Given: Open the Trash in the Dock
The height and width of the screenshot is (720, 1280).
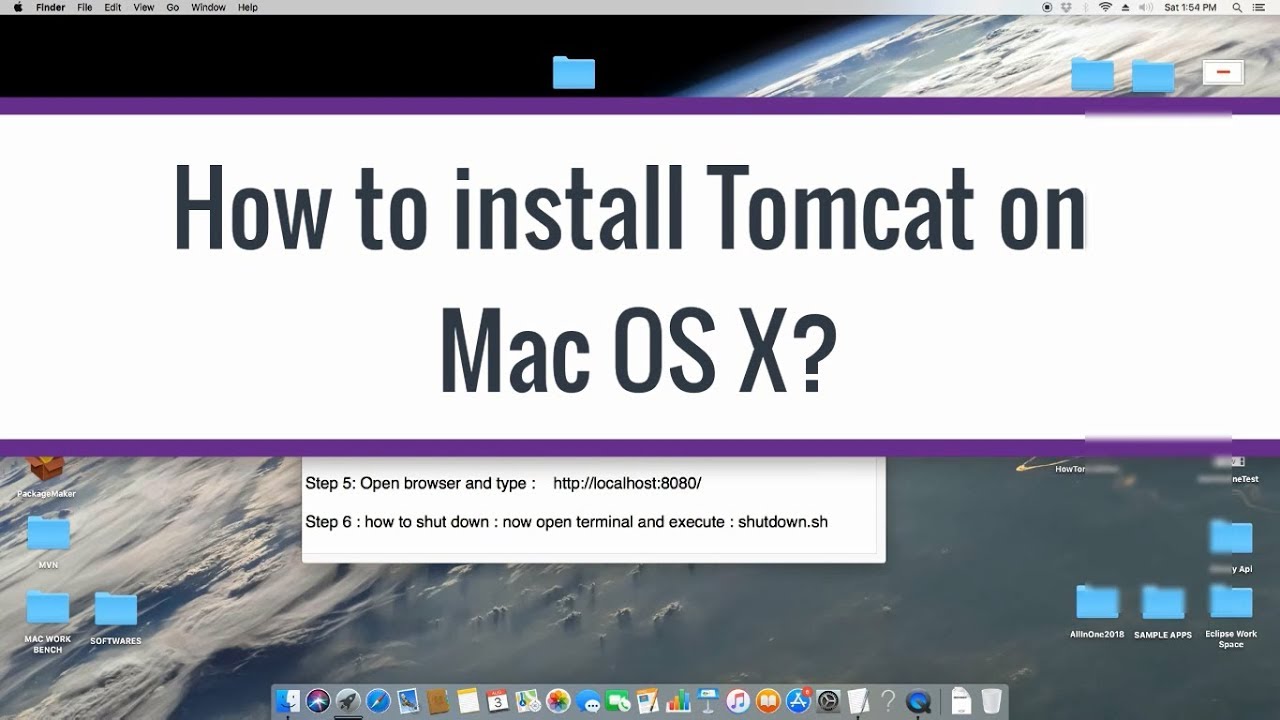Looking at the screenshot, I should click(991, 701).
